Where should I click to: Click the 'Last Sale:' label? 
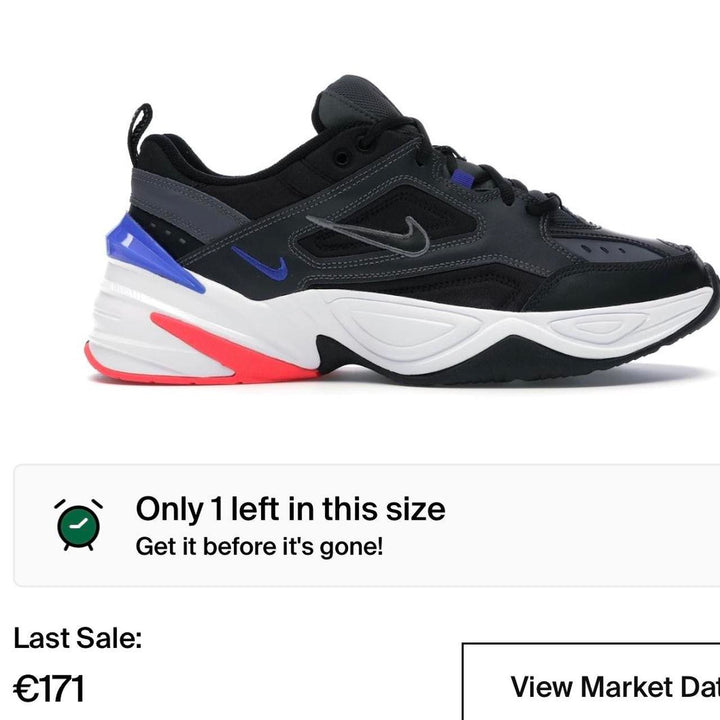coord(78,638)
